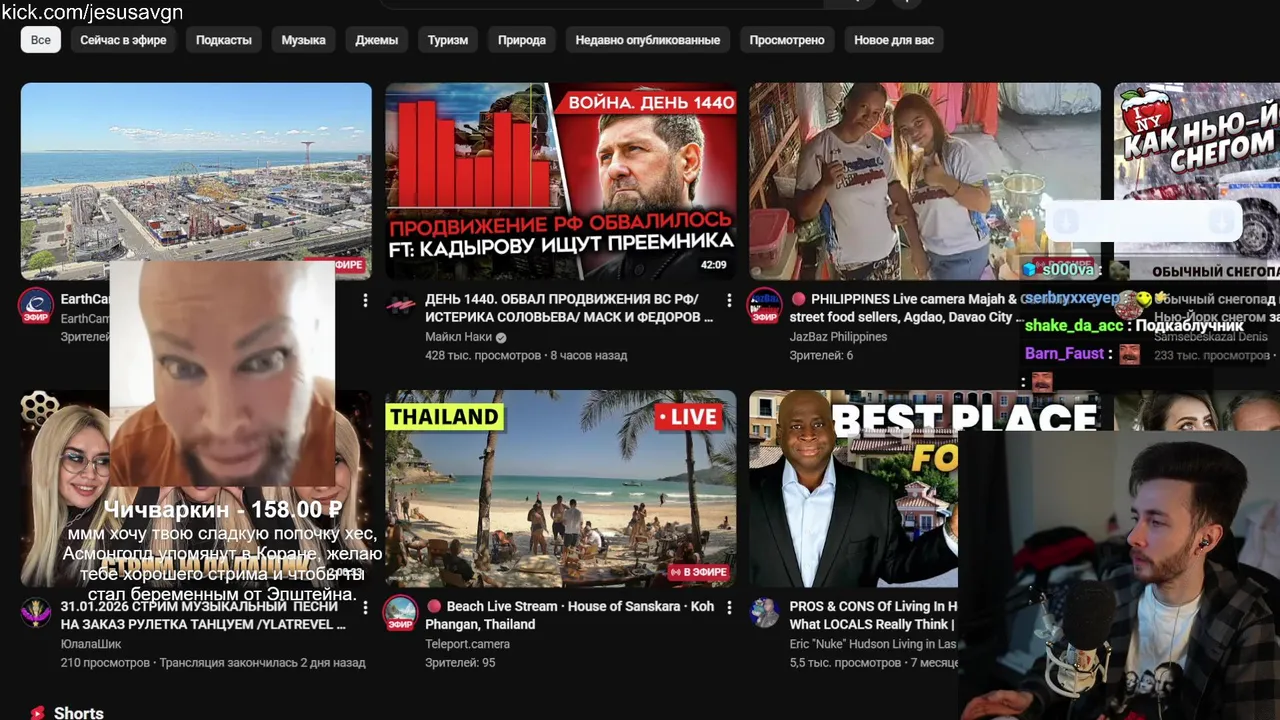Image resolution: width=1280 pixels, height=720 pixels.
Task: Open the "31.01.2026 СТРИМ МУЗЫКАЛЬНЫЙ" video title
Action: (x=203, y=615)
